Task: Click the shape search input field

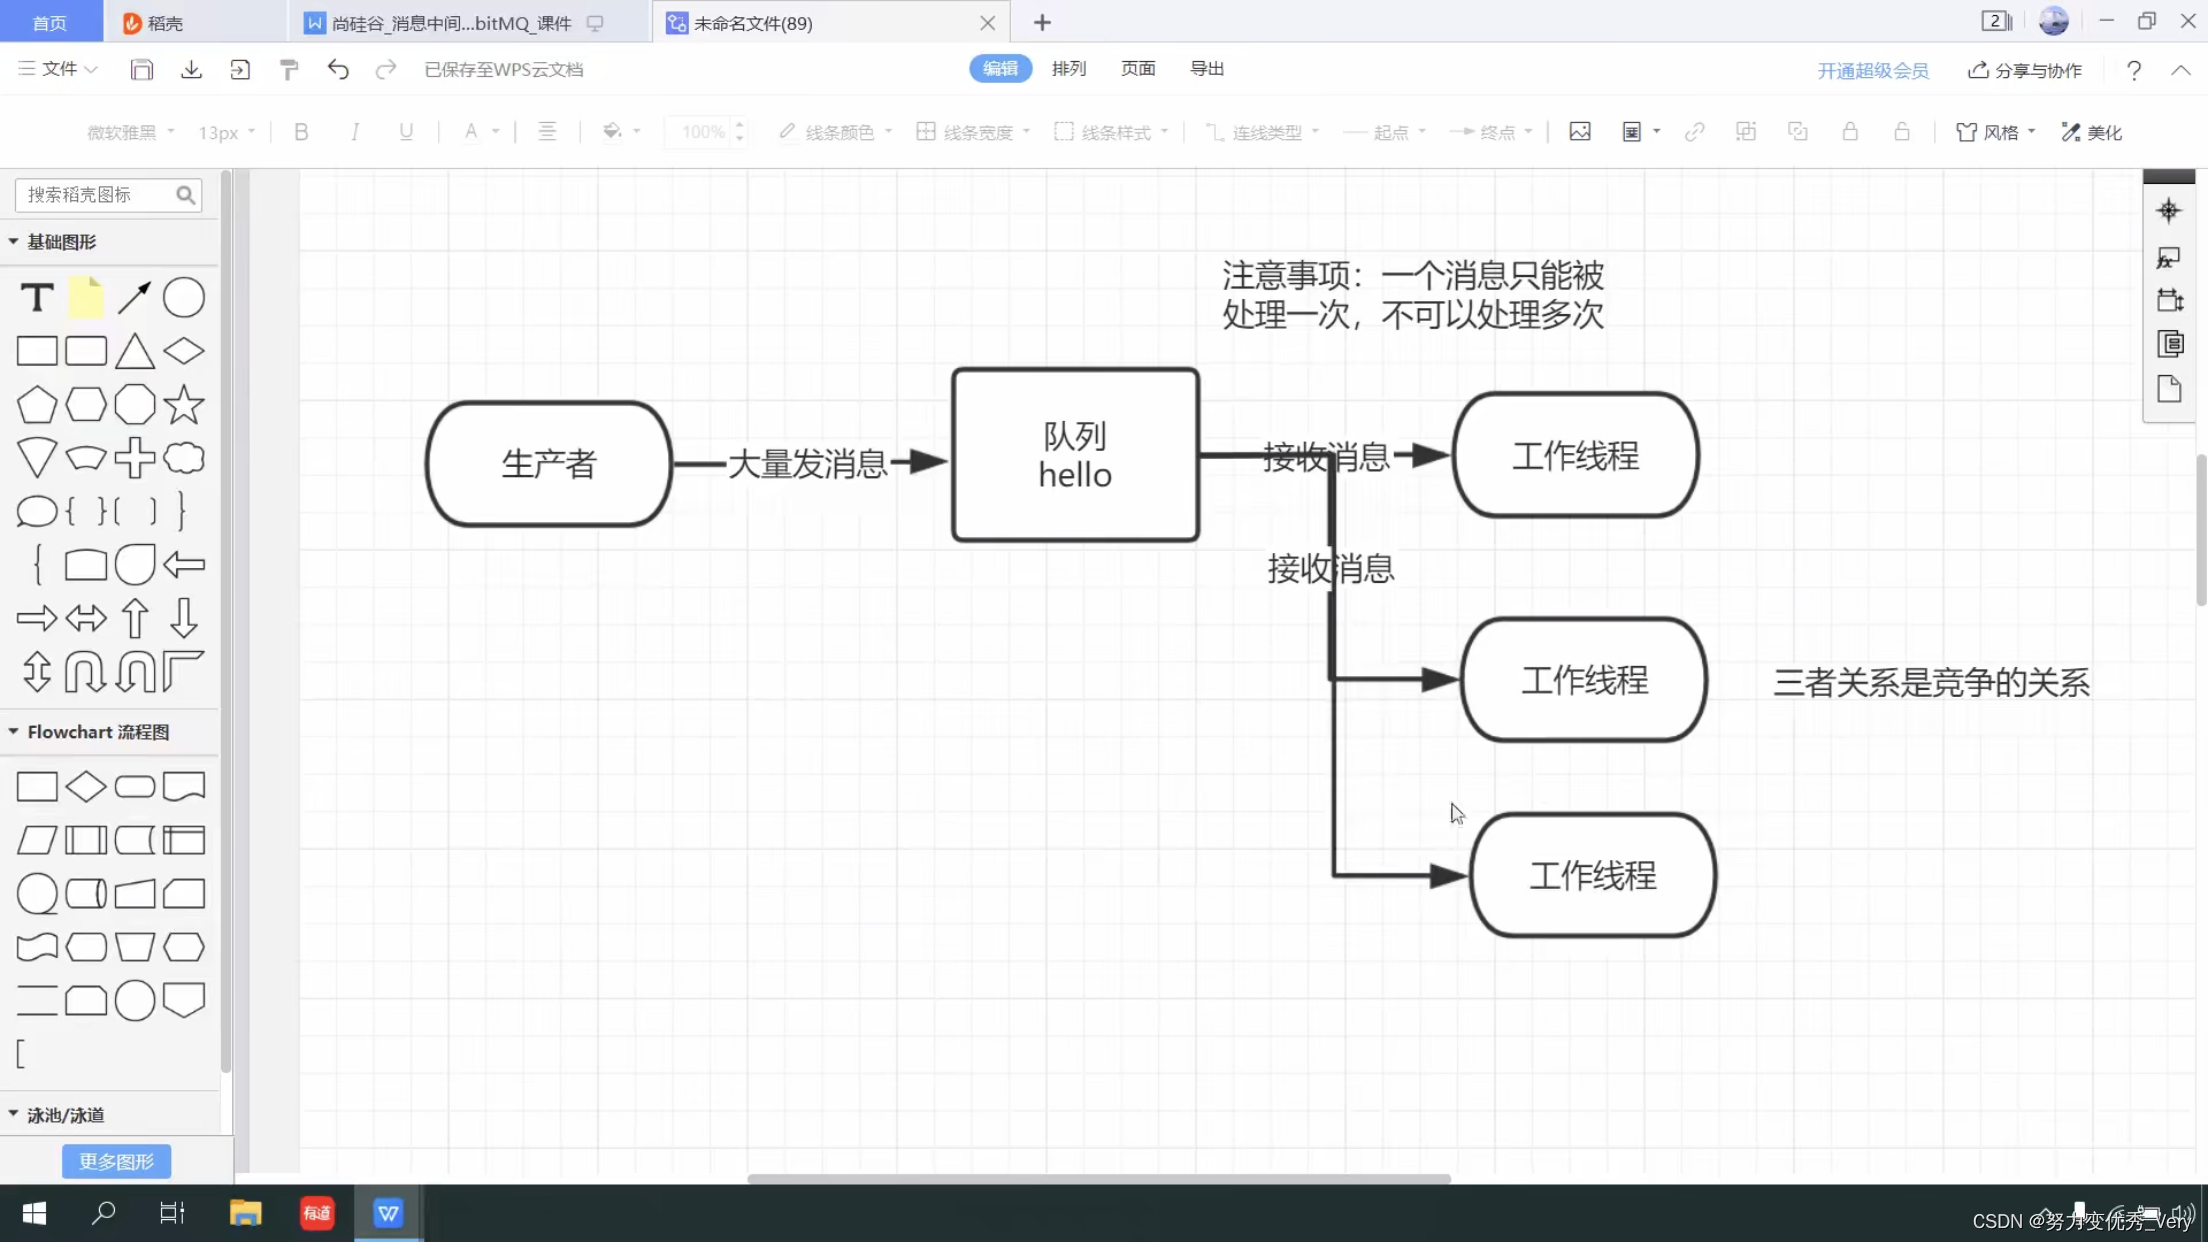Action: pos(108,194)
